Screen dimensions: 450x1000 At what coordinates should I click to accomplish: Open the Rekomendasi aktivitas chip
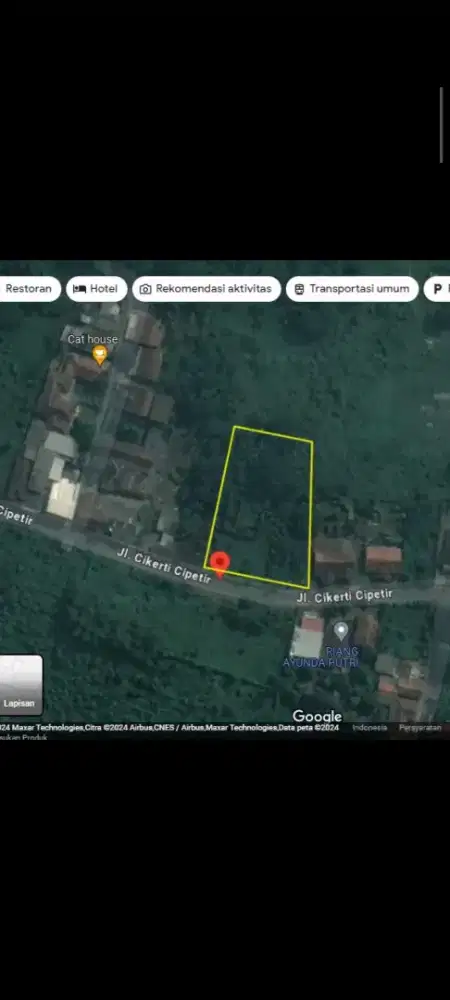207,288
